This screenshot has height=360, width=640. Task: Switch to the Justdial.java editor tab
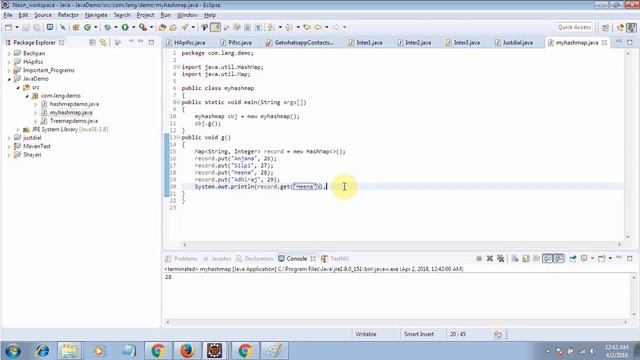[x=514, y=42]
